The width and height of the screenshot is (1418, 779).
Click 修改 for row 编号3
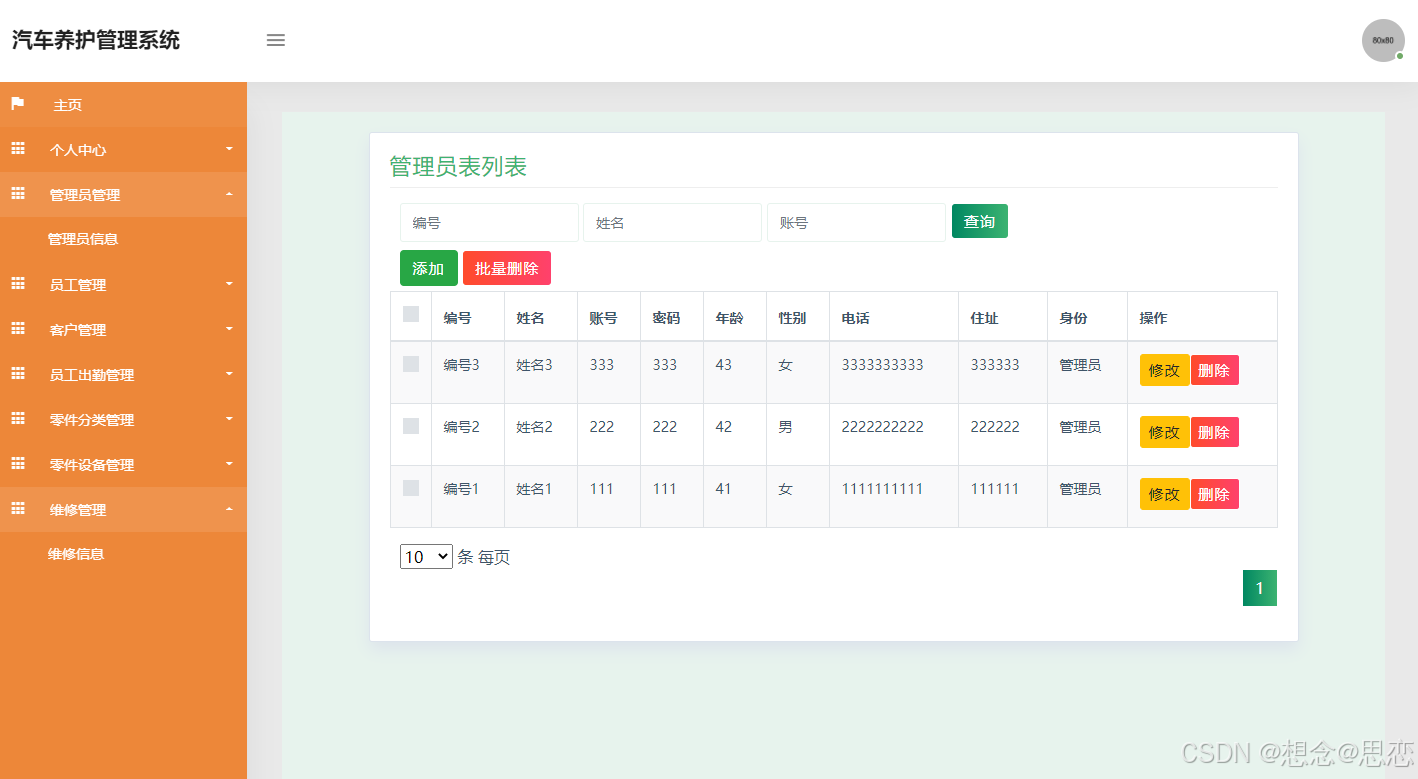coord(1164,370)
